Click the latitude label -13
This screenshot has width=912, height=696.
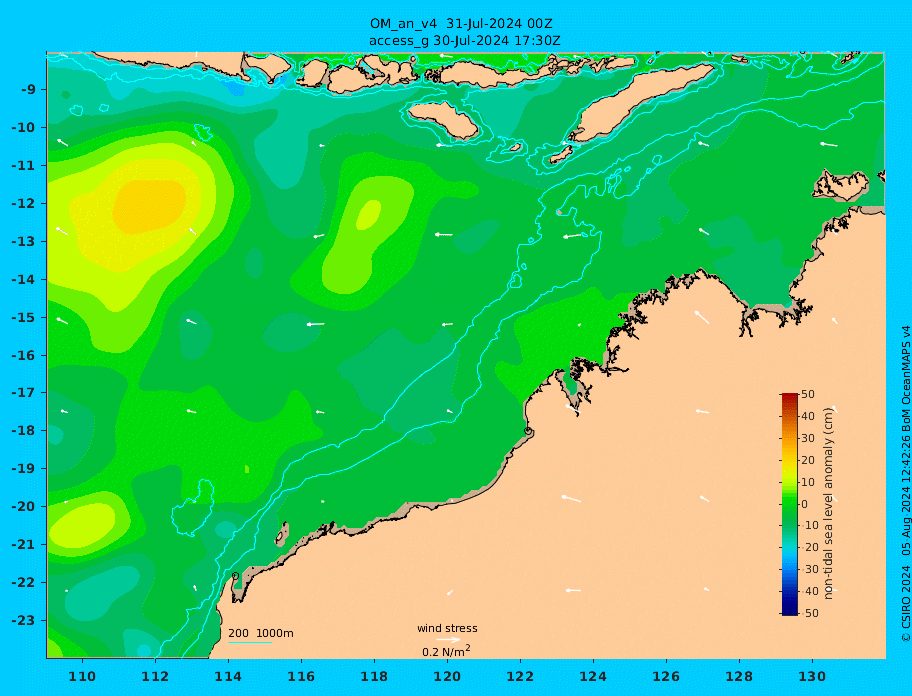pyautogui.click(x=23, y=241)
